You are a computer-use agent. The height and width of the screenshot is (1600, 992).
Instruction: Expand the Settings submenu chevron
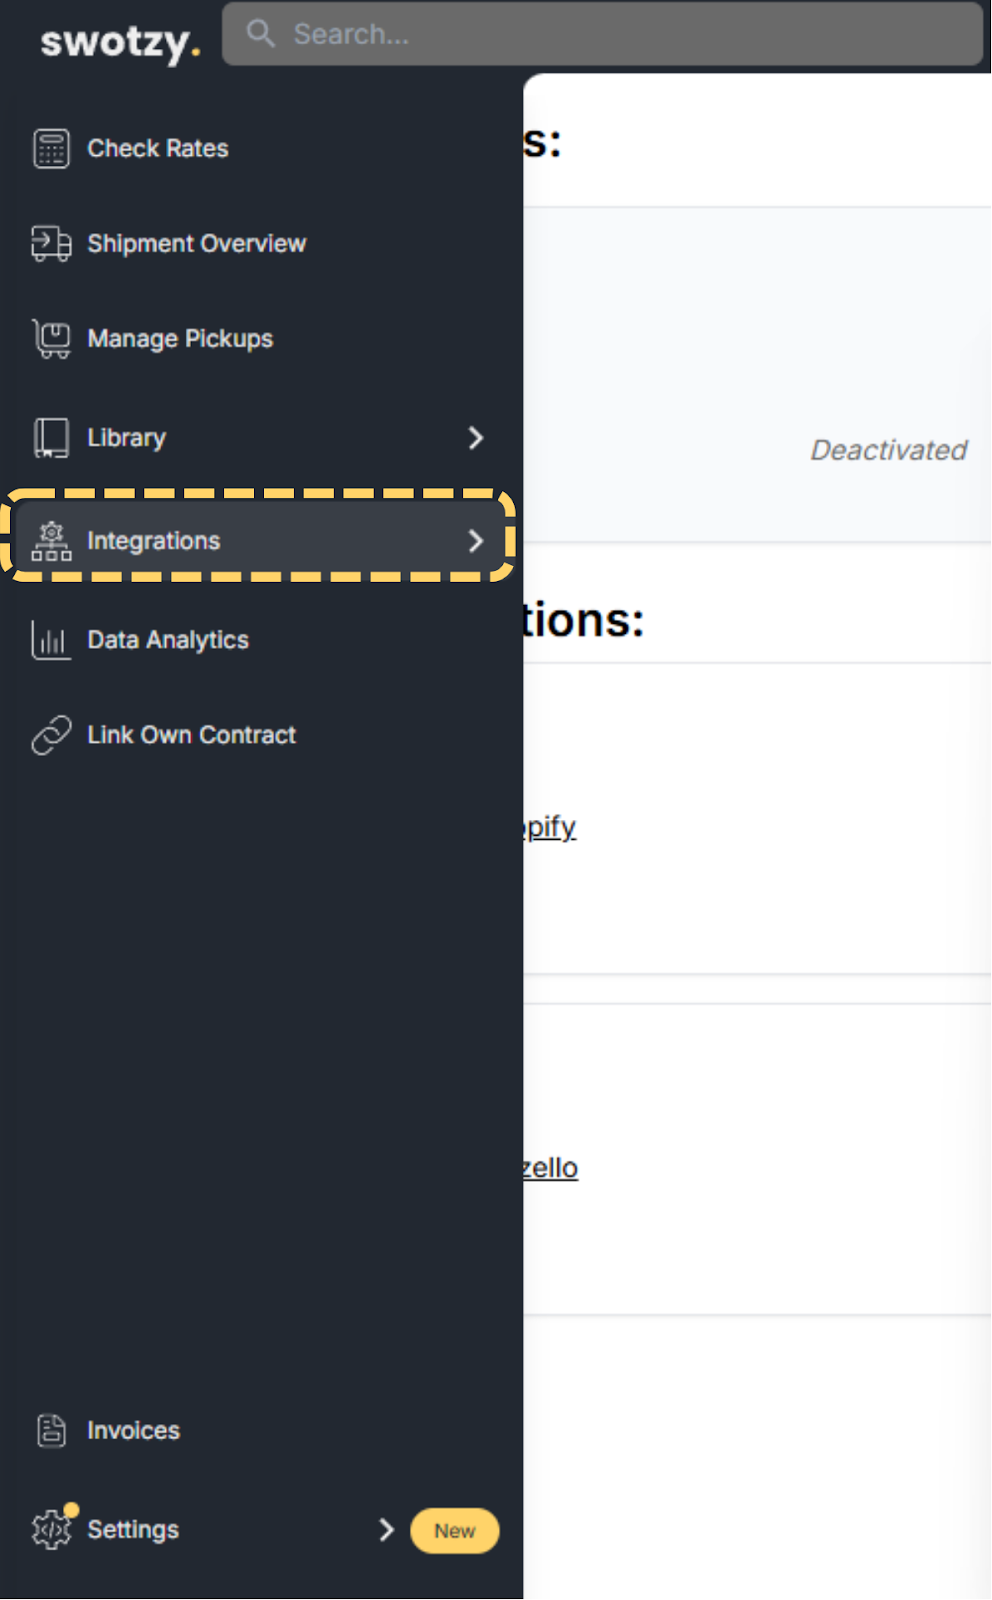click(387, 1530)
